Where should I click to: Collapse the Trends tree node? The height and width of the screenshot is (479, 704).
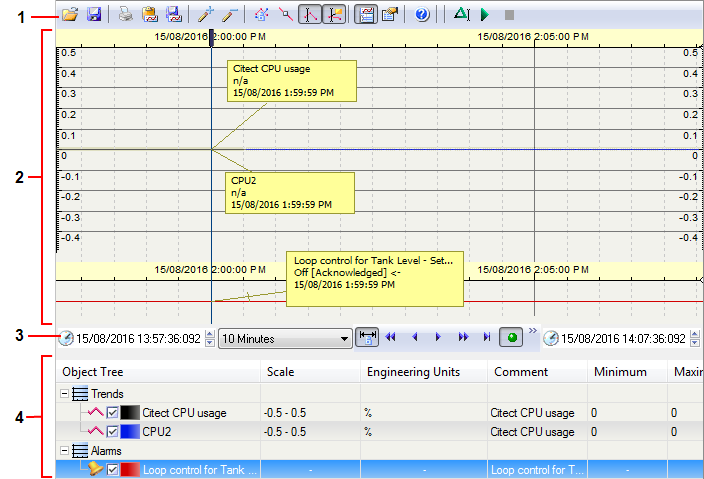click(x=66, y=393)
